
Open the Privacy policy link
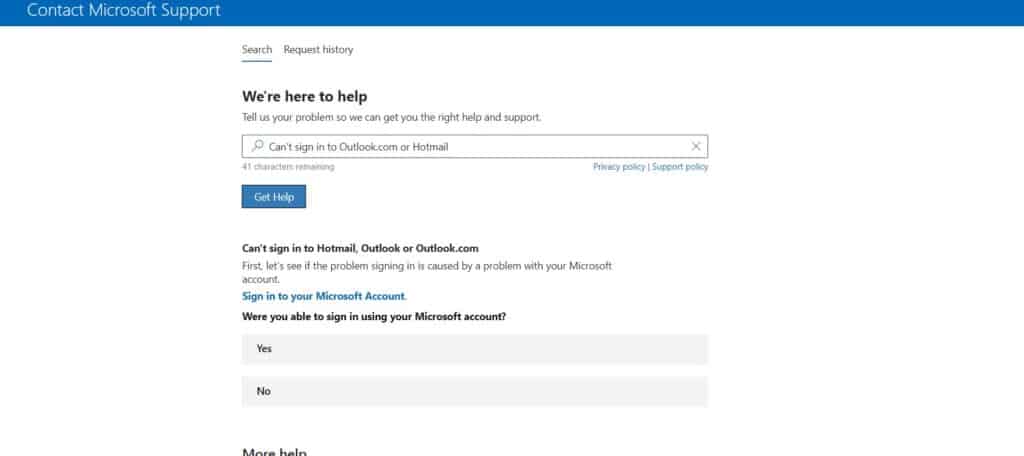click(x=619, y=167)
